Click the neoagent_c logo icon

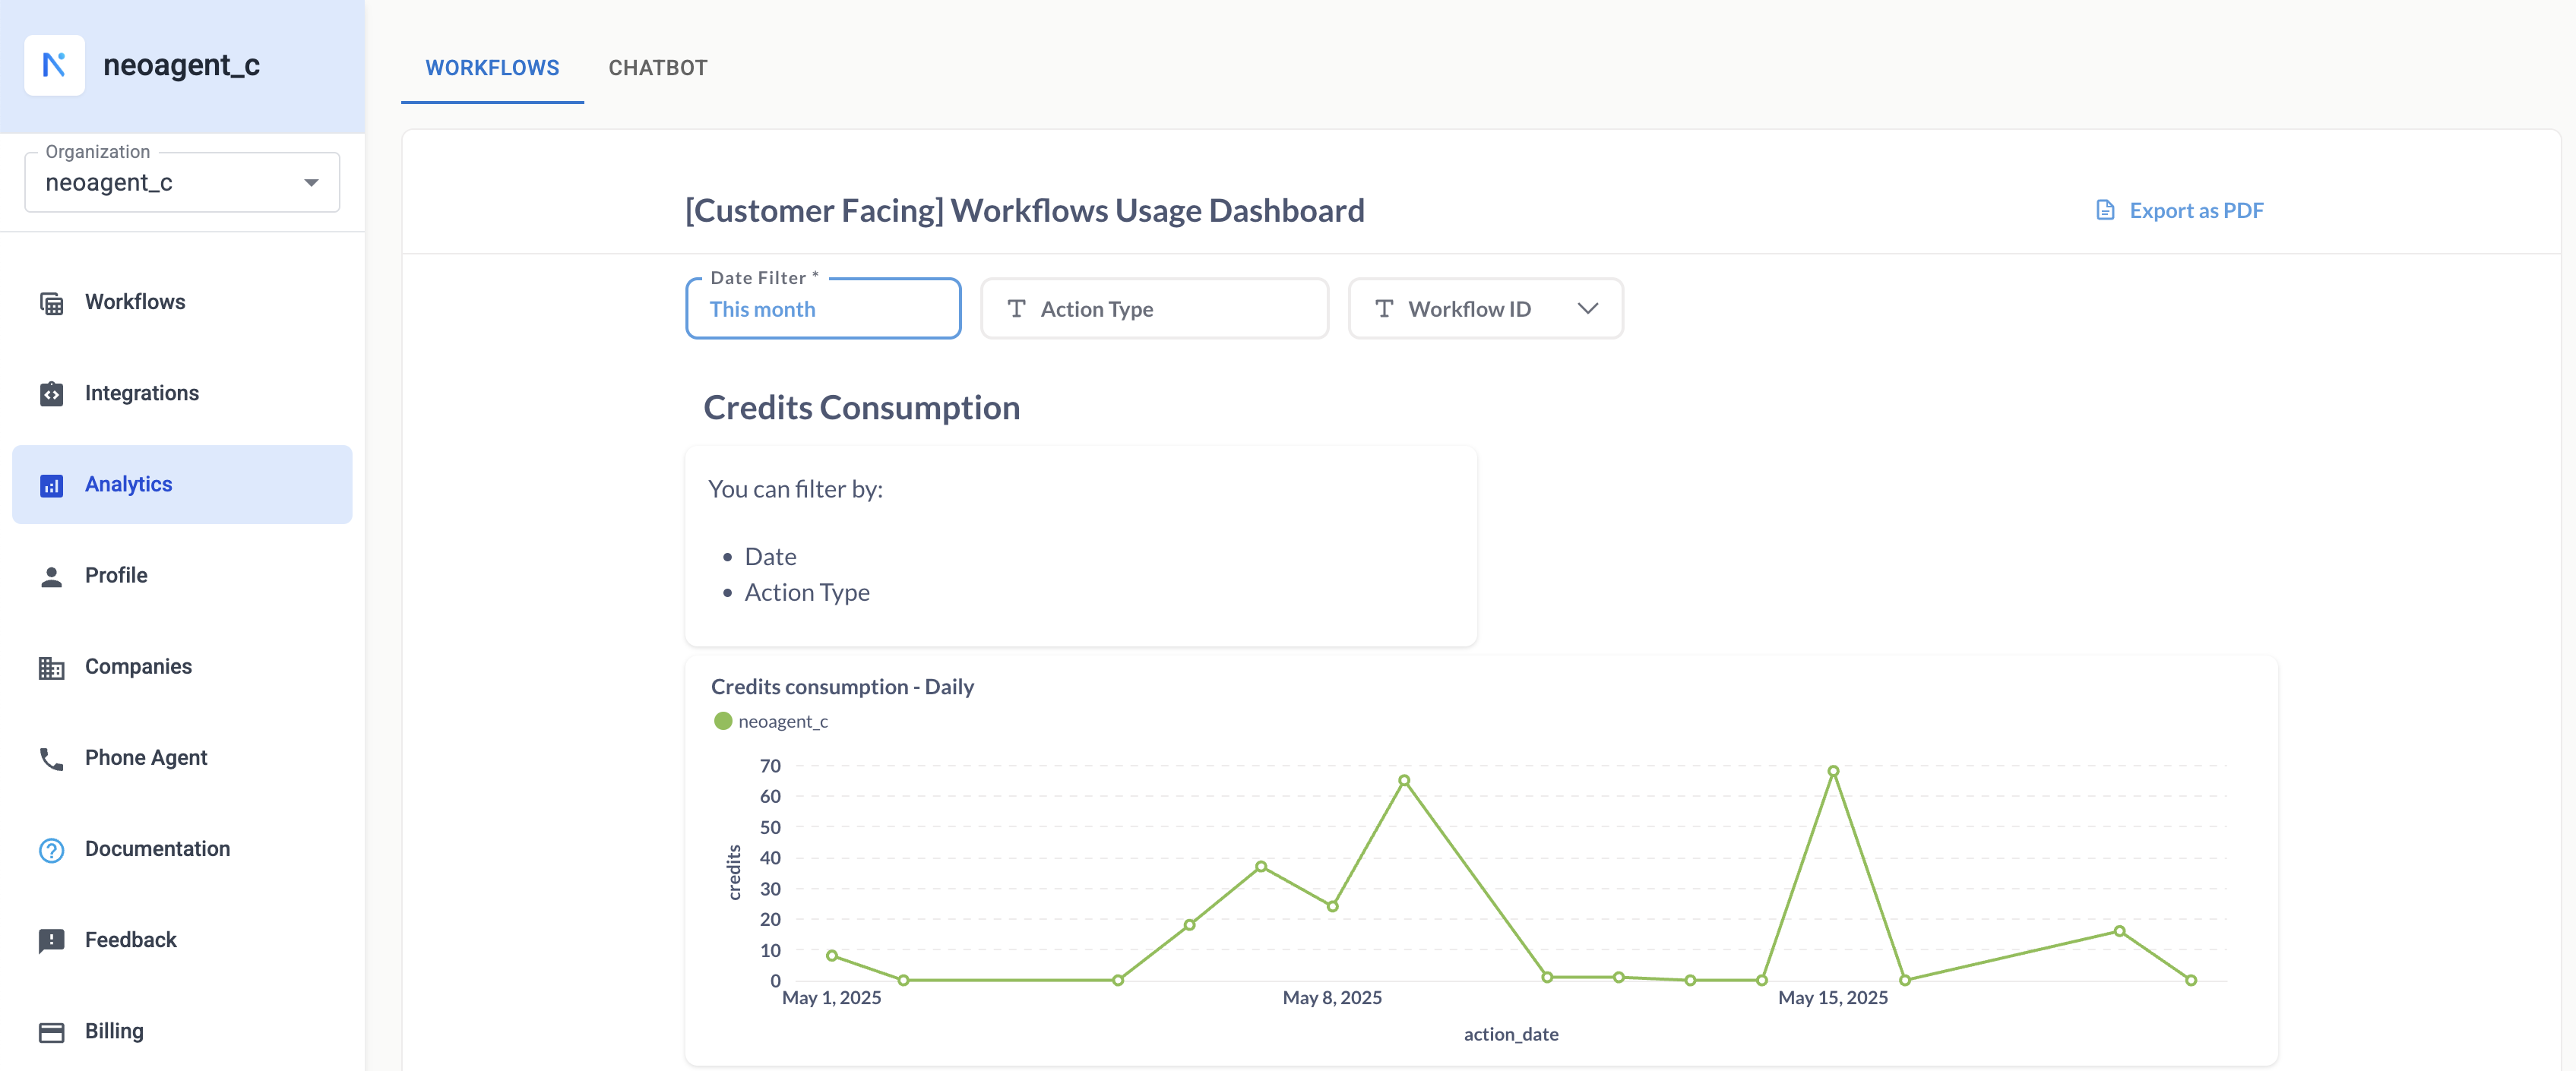tap(54, 65)
